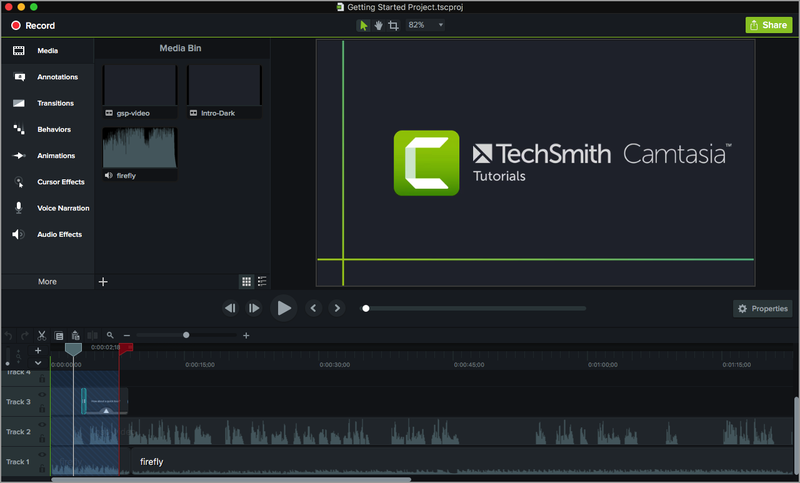
Task: Click the preview playback scrubber handle
Action: 366,309
